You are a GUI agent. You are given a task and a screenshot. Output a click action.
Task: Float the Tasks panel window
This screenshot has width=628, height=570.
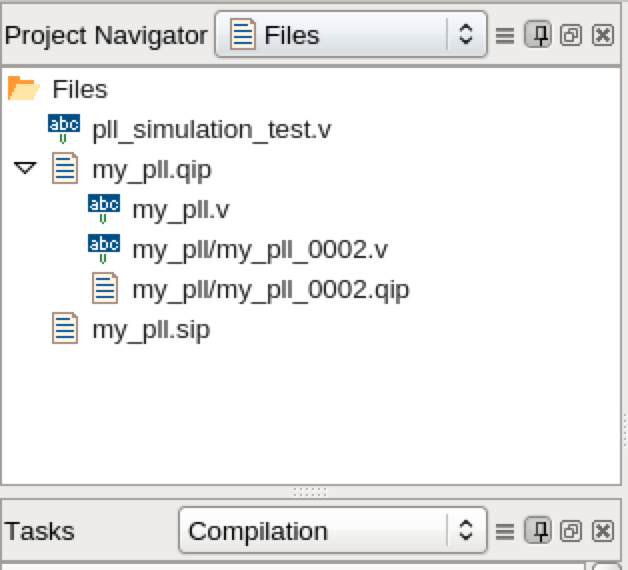coord(571,531)
